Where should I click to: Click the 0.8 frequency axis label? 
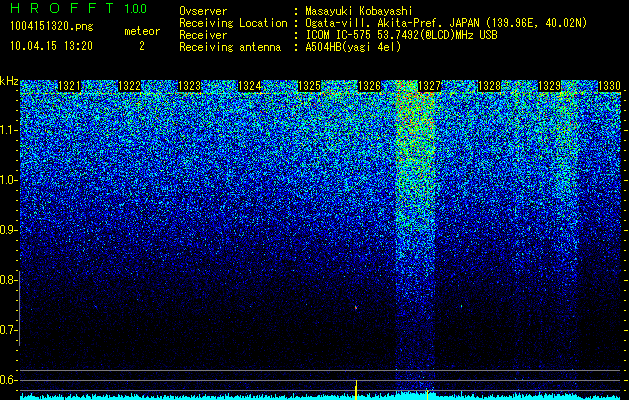click(x=8, y=280)
